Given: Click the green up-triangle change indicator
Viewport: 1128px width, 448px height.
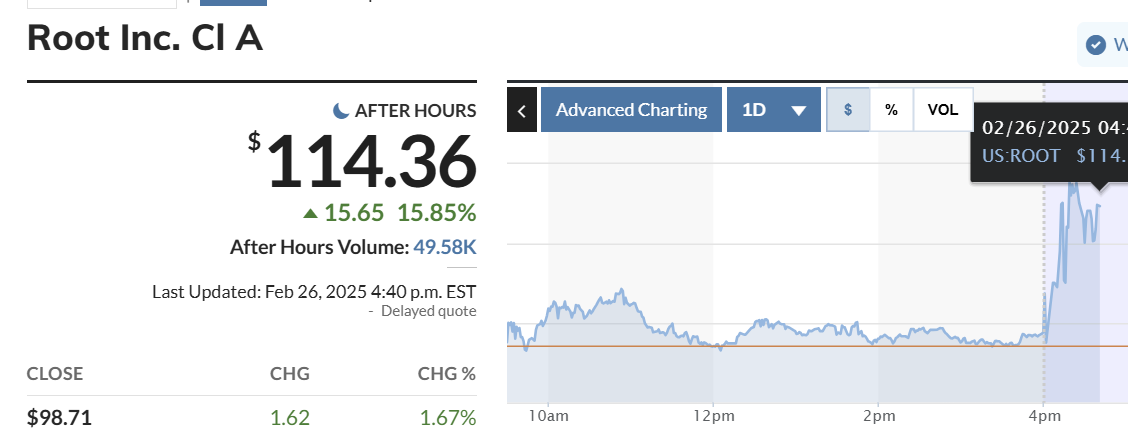Looking at the screenshot, I should pyautogui.click(x=311, y=213).
